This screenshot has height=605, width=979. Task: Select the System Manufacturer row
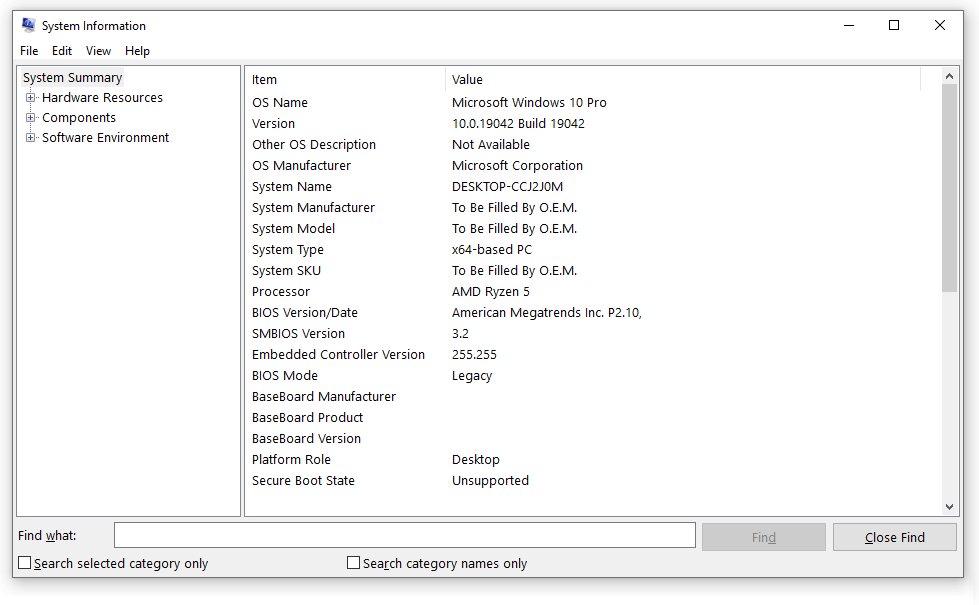(313, 208)
